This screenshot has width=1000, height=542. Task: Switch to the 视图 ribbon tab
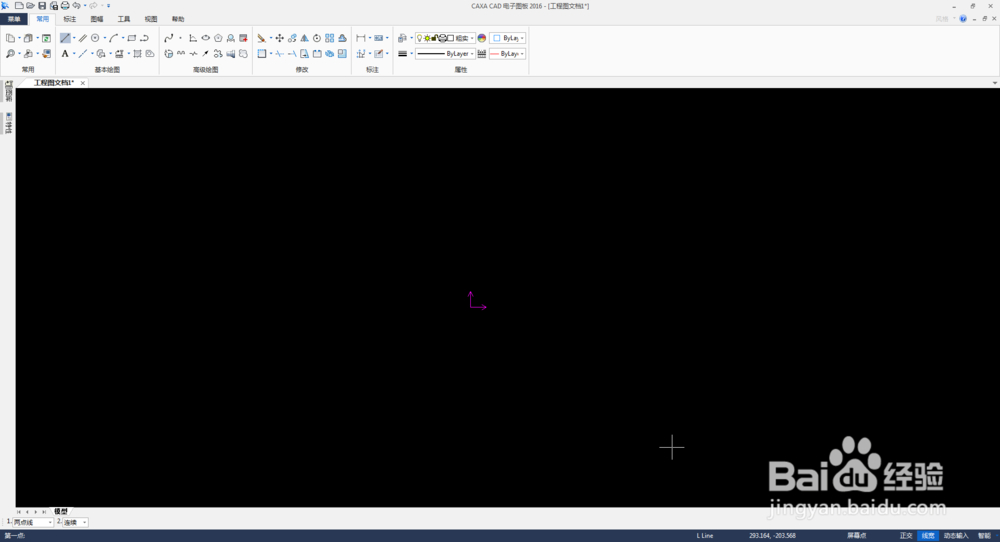(151, 19)
